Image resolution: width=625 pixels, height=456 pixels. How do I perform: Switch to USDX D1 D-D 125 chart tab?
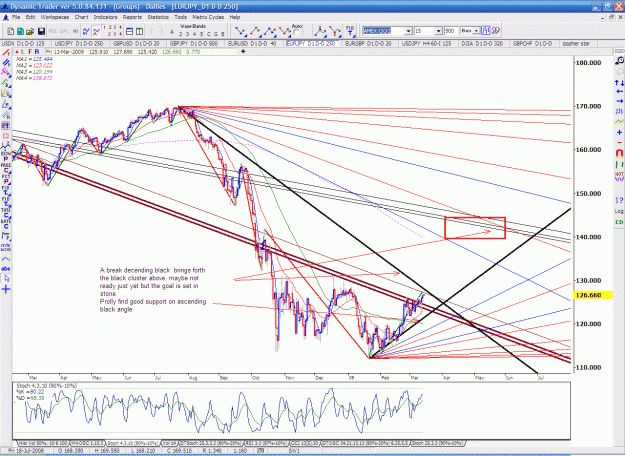(x=24, y=43)
